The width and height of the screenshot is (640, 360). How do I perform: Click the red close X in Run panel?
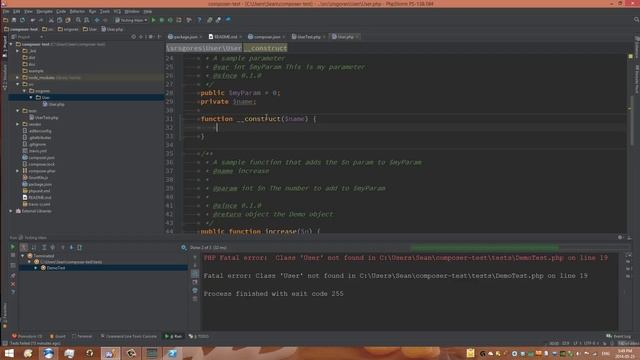click(13, 284)
